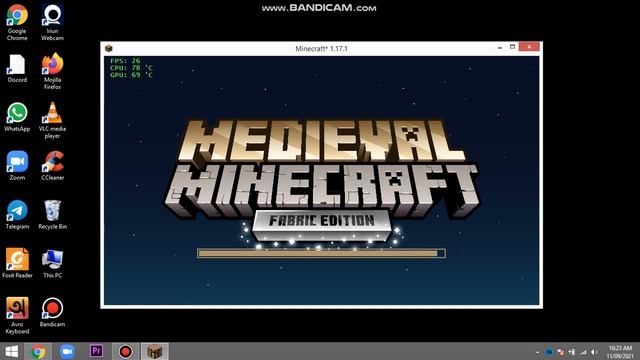Image resolution: width=640 pixels, height=360 pixels.
Task: Maximize the Minecraft 1.17.1 window
Action: coord(513,47)
